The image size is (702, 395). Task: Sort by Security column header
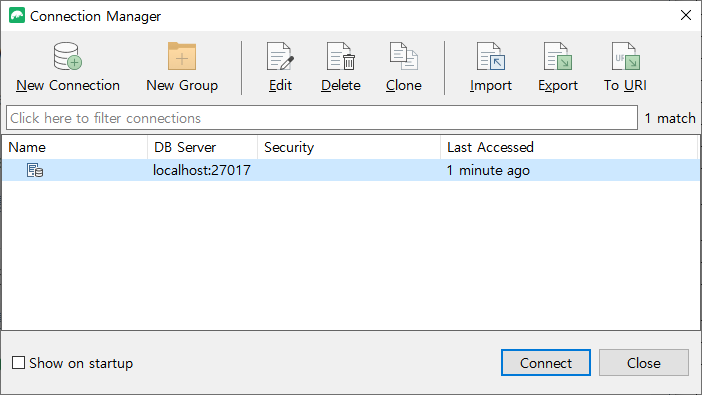(349, 147)
